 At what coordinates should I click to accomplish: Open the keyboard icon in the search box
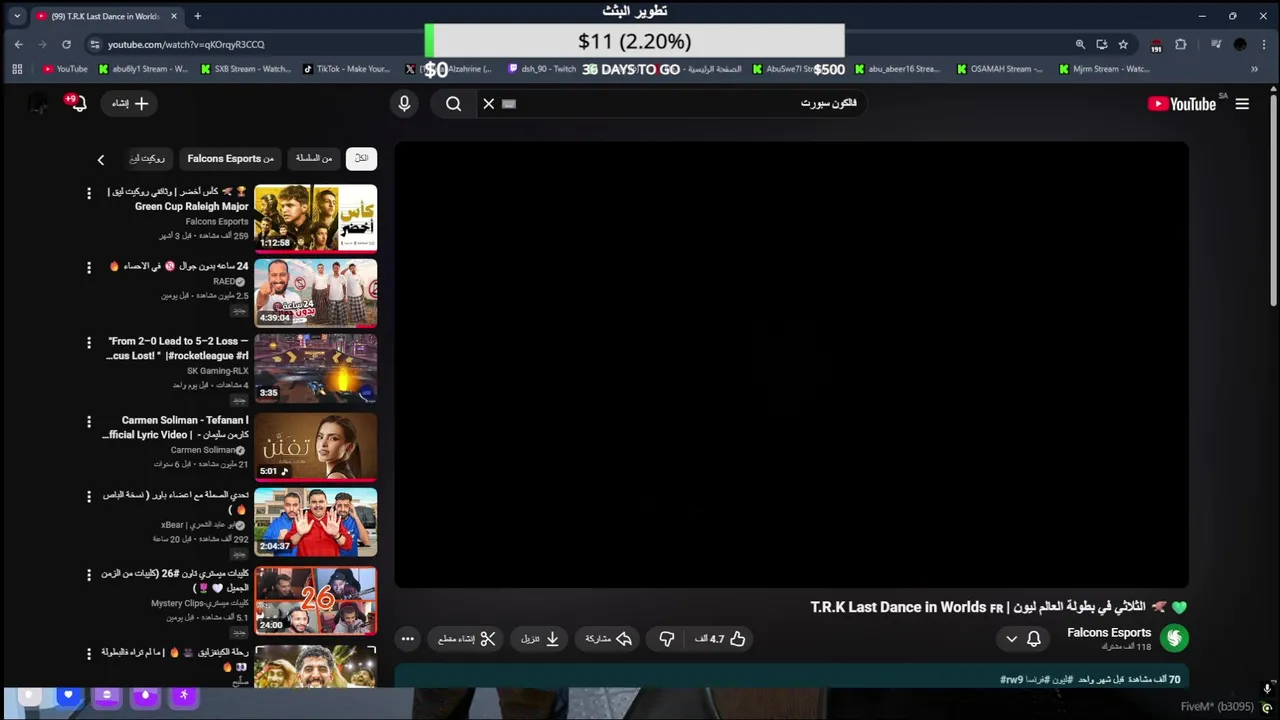click(x=509, y=104)
